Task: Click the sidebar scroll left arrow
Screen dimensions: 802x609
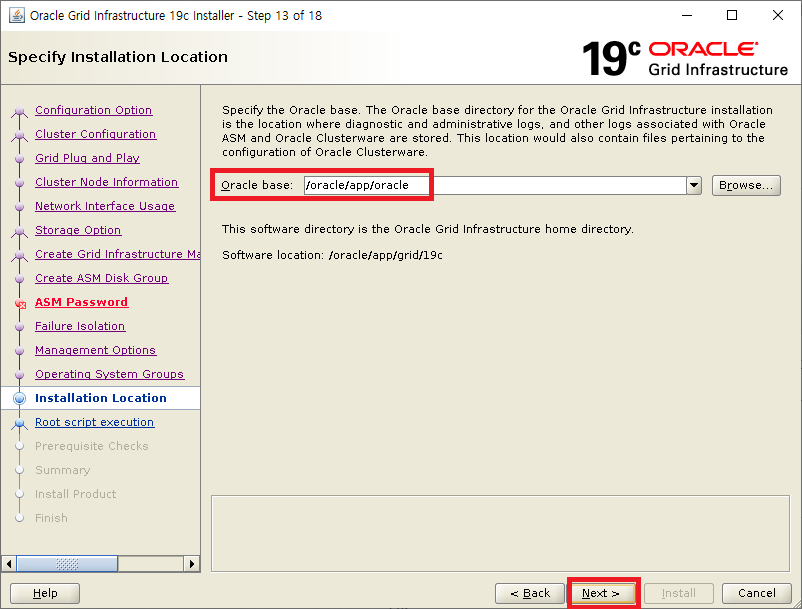Action: [9, 564]
